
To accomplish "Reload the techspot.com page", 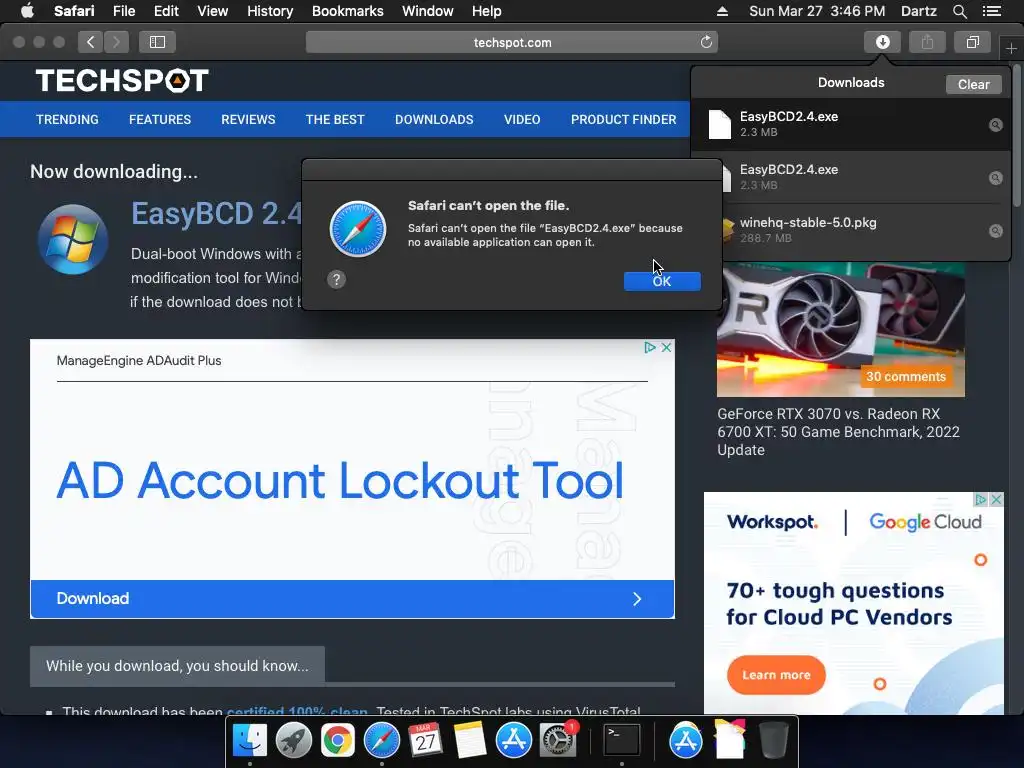I will click(x=706, y=42).
